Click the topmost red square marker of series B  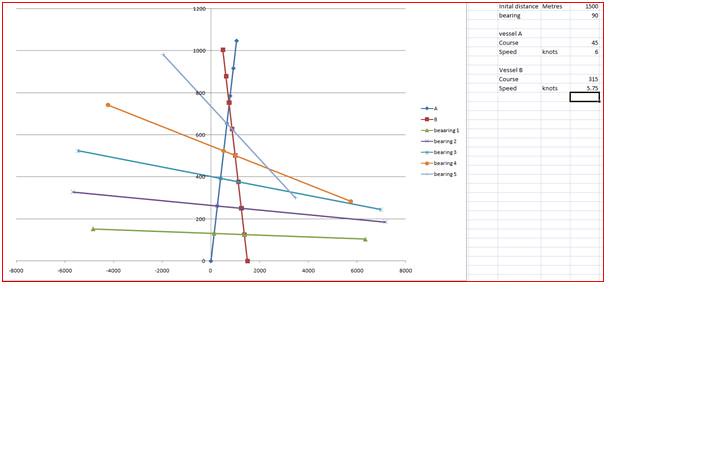[223, 50]
